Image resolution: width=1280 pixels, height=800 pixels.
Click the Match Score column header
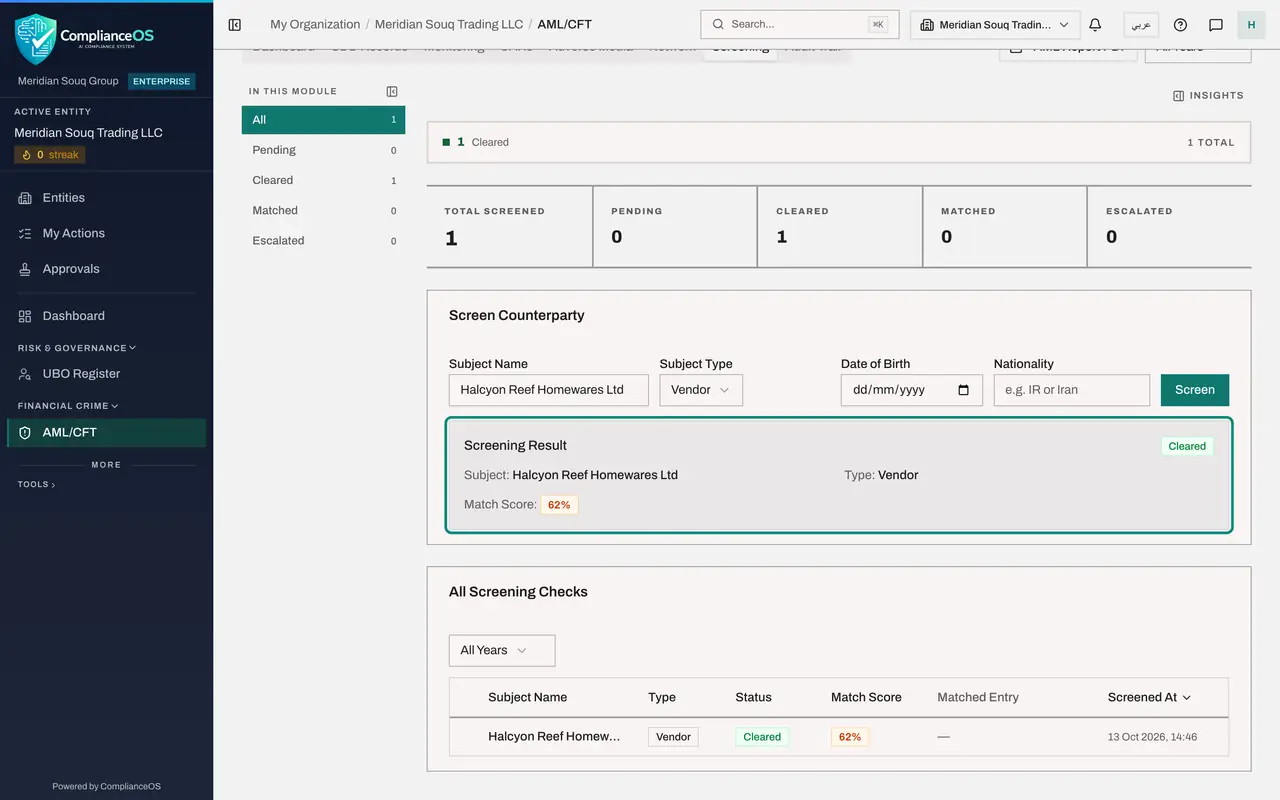866,697
